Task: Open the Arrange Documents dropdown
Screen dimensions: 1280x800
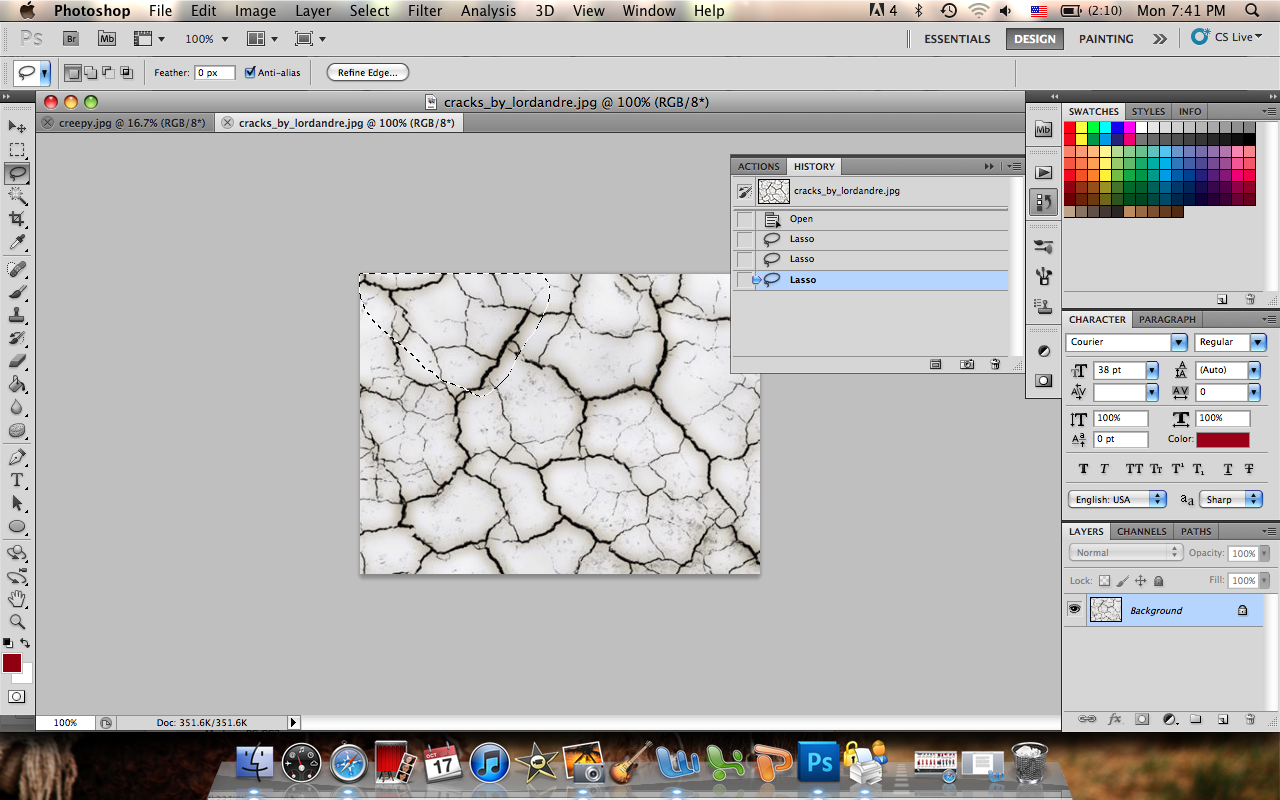Action: click(261, 39)
